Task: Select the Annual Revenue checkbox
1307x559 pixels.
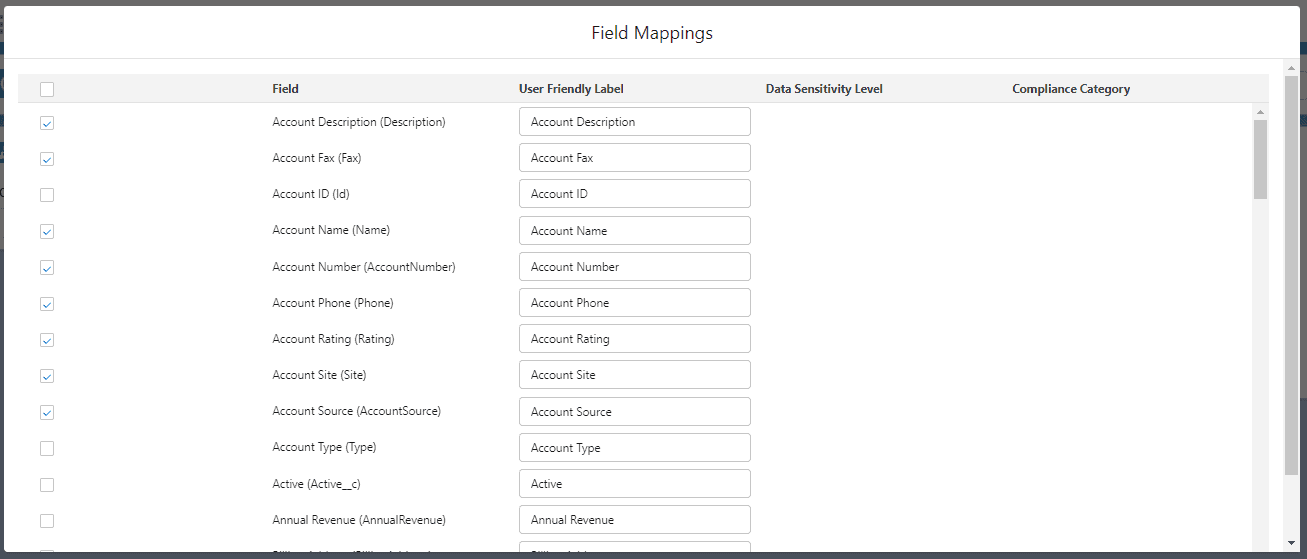Action: [47, 521]
